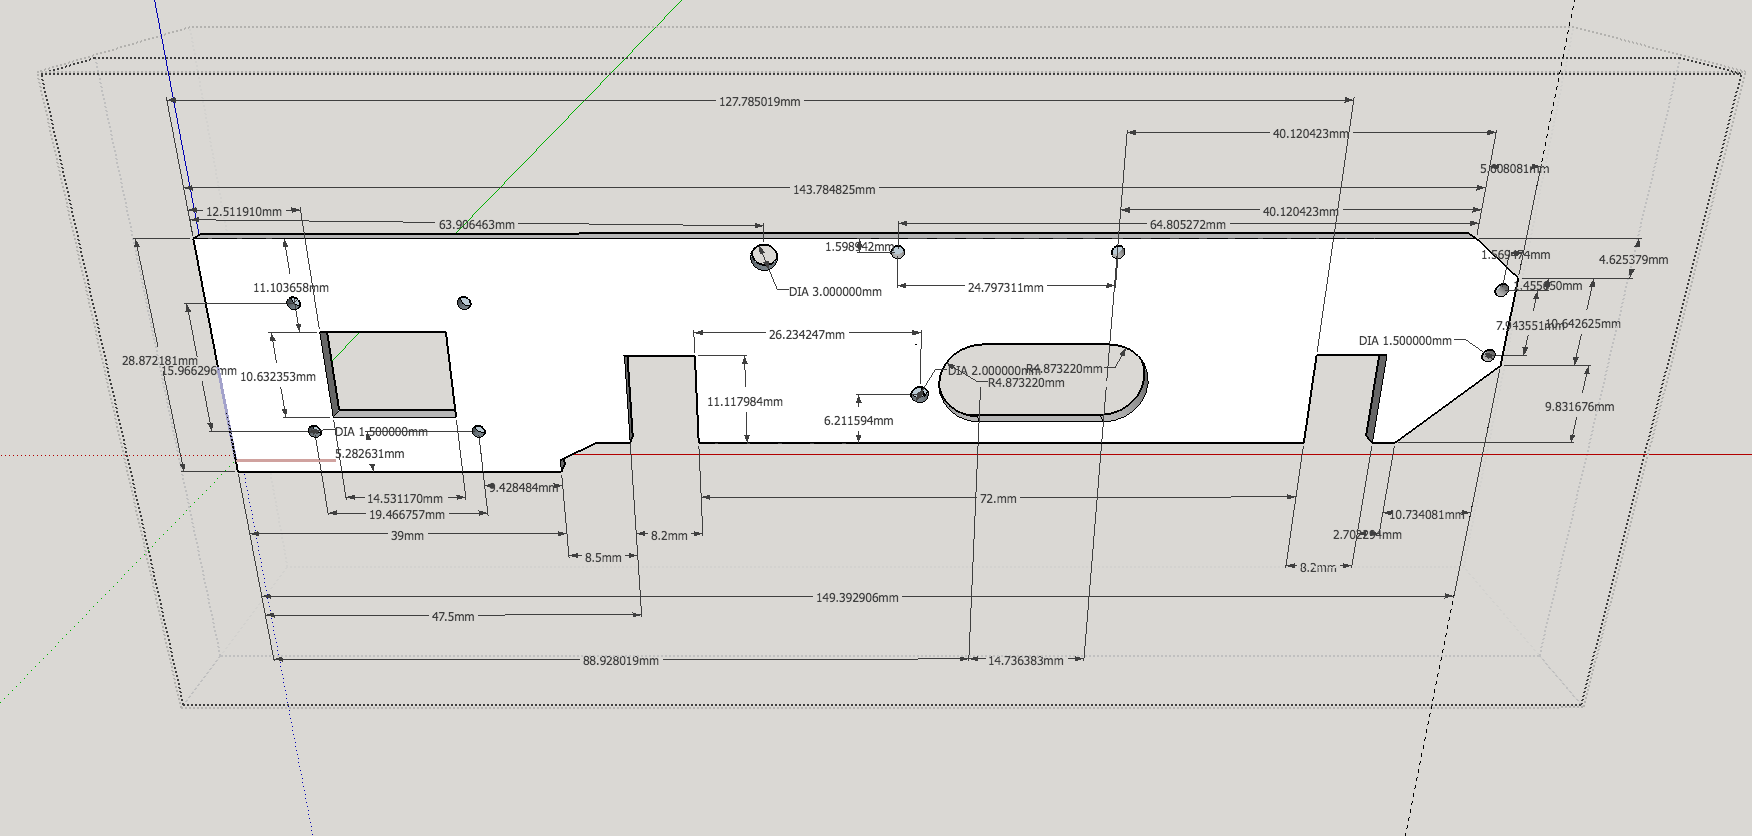Select the 1.569474mm dimension label
This screenshot has width=1752, height=836.
tap(1515, 255)
